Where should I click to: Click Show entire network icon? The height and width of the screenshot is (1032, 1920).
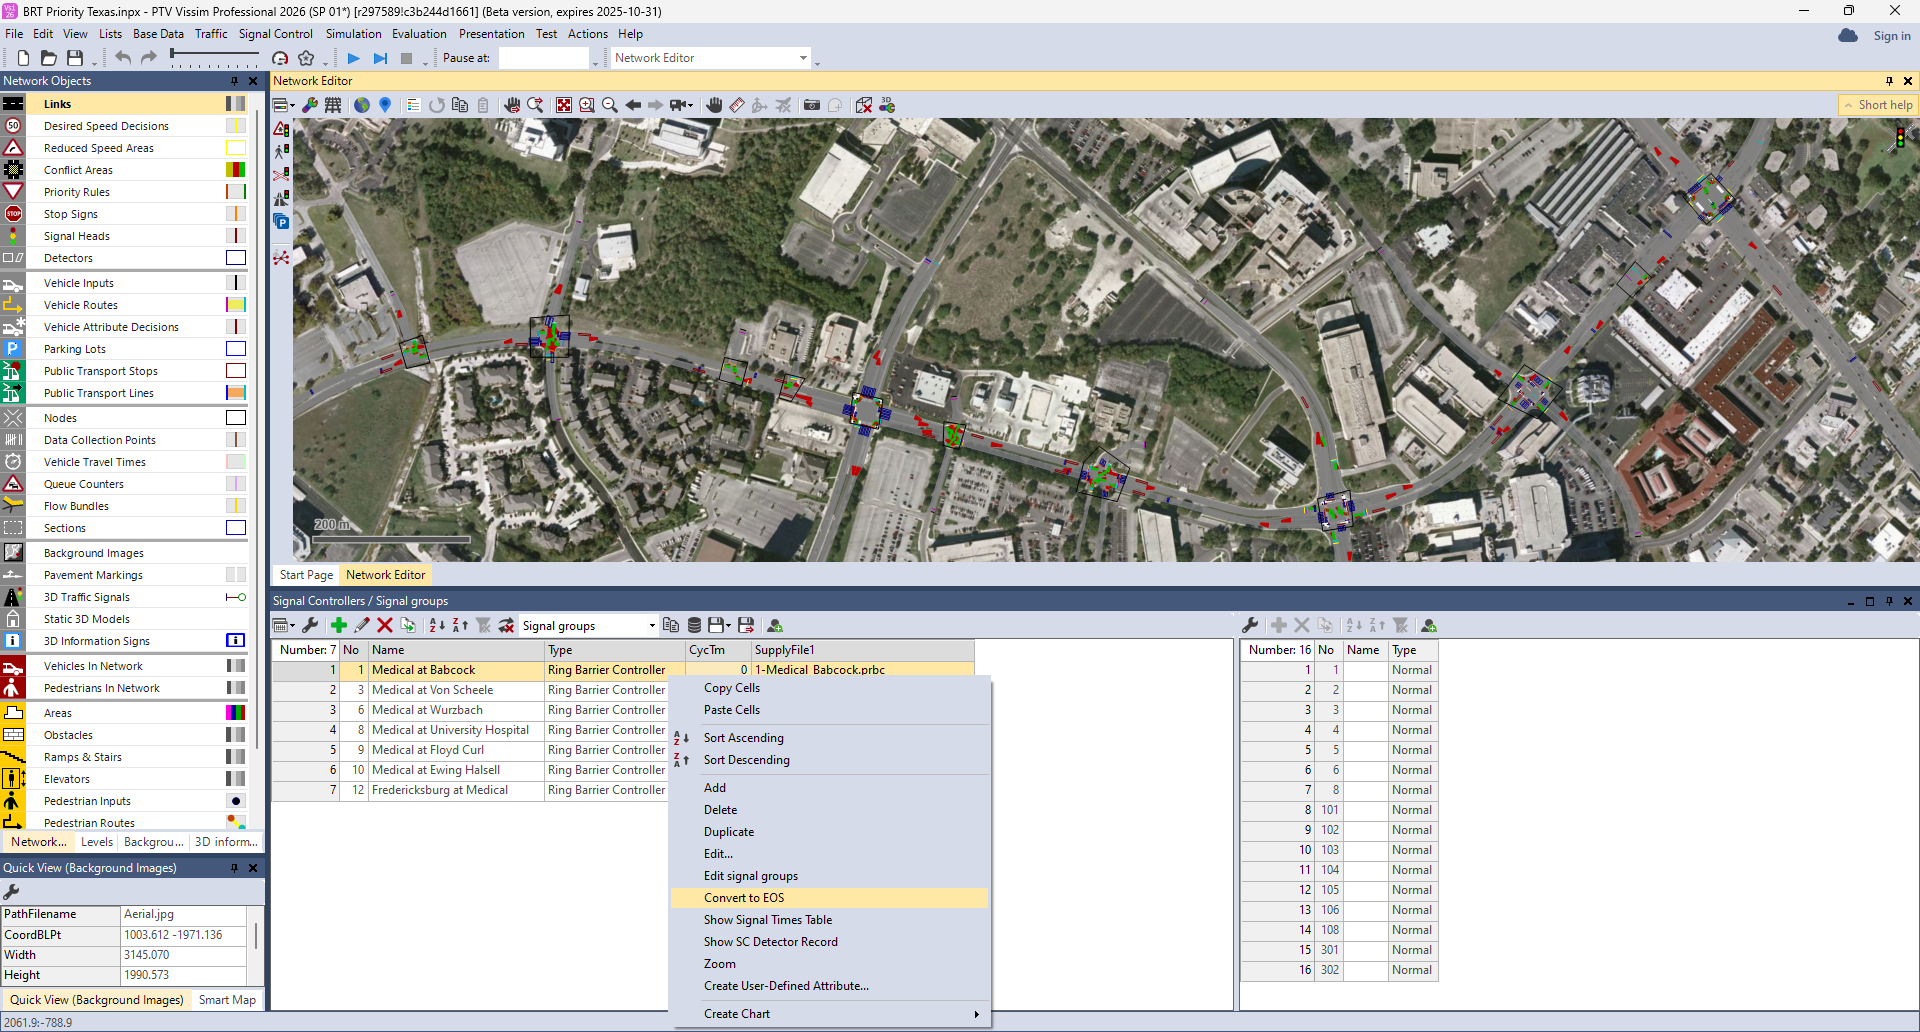564,105
